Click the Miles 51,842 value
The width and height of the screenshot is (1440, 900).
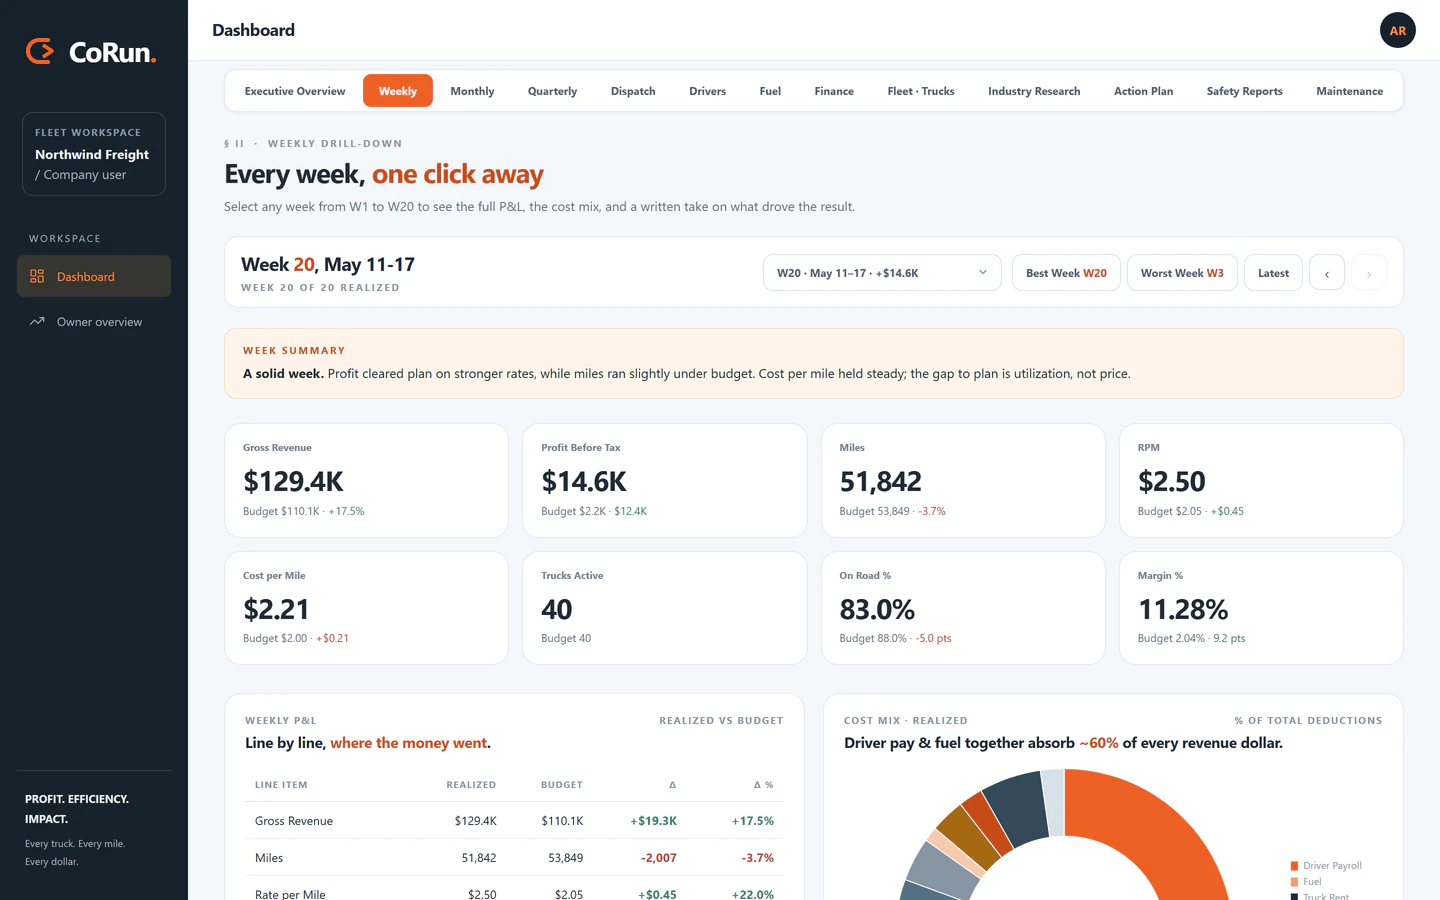click(880, 482)
